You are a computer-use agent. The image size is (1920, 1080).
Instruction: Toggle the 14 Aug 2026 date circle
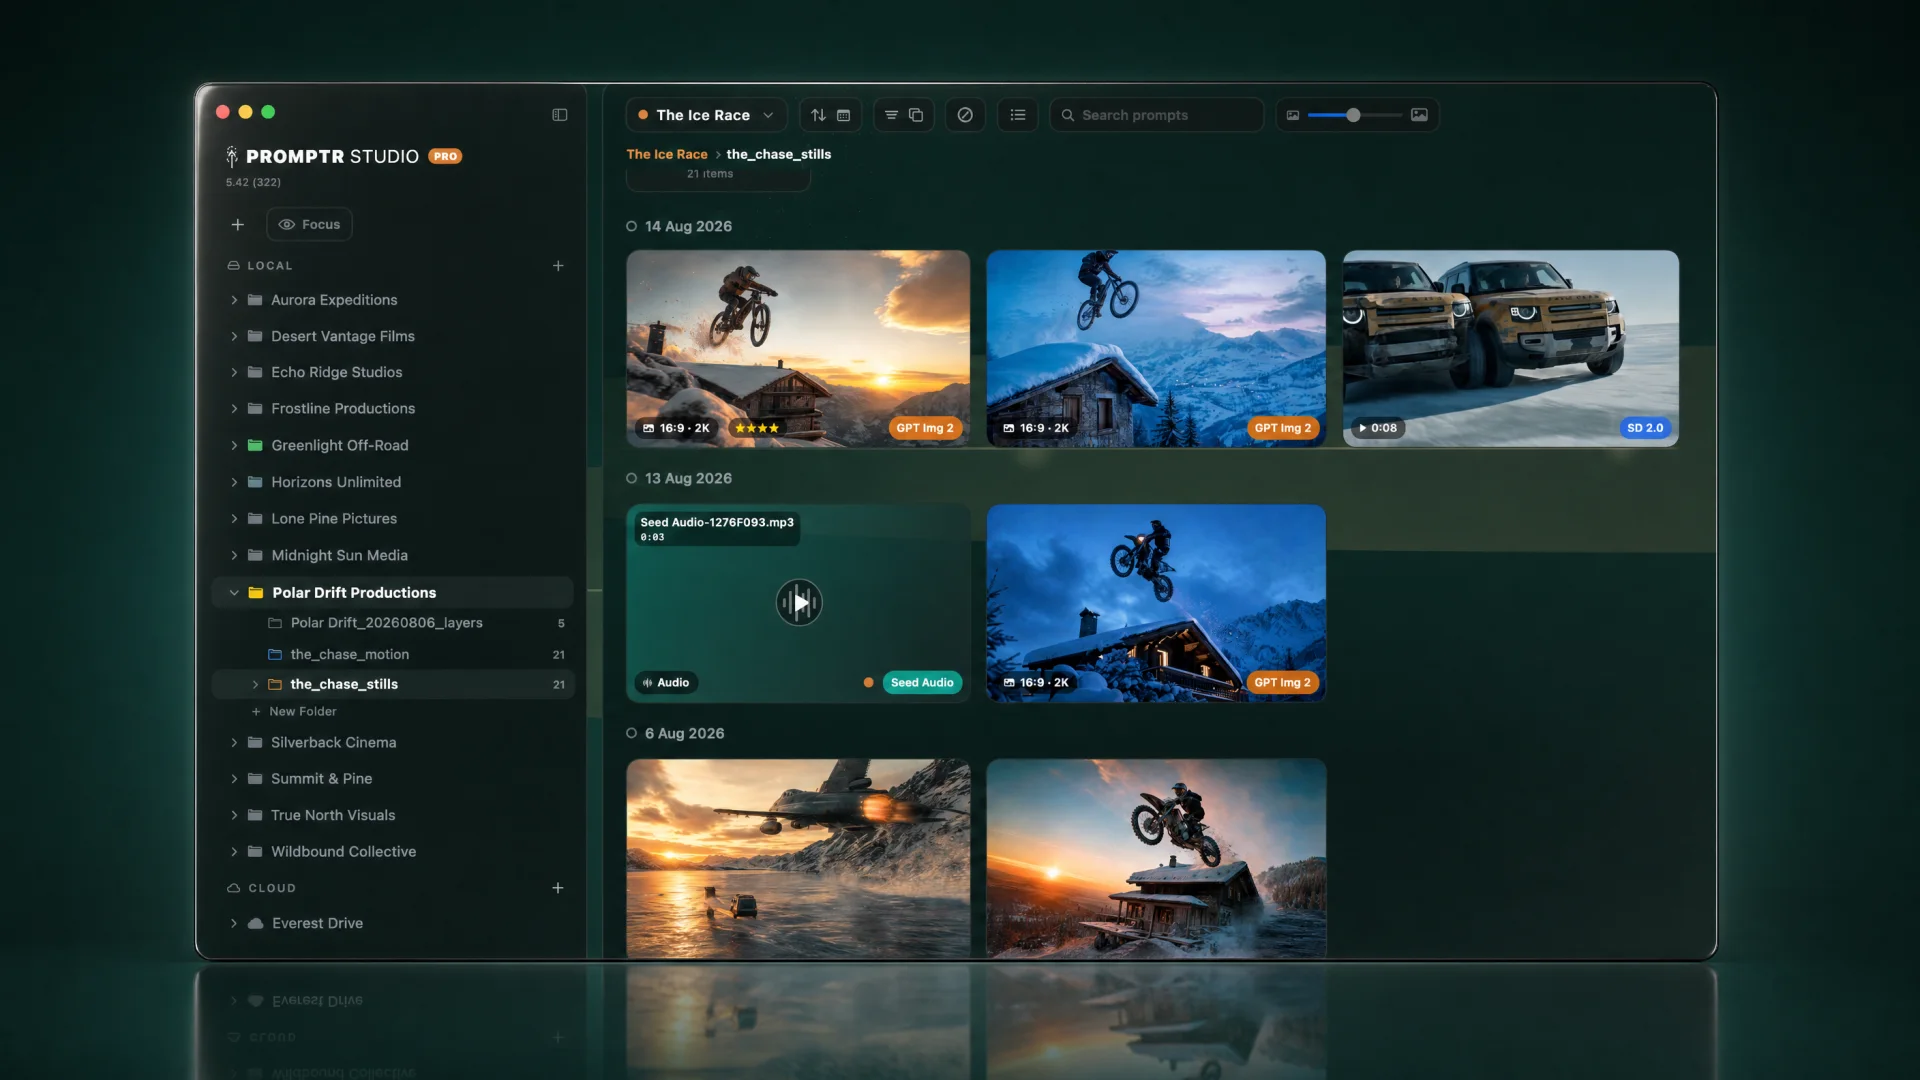tap(632, 226)
